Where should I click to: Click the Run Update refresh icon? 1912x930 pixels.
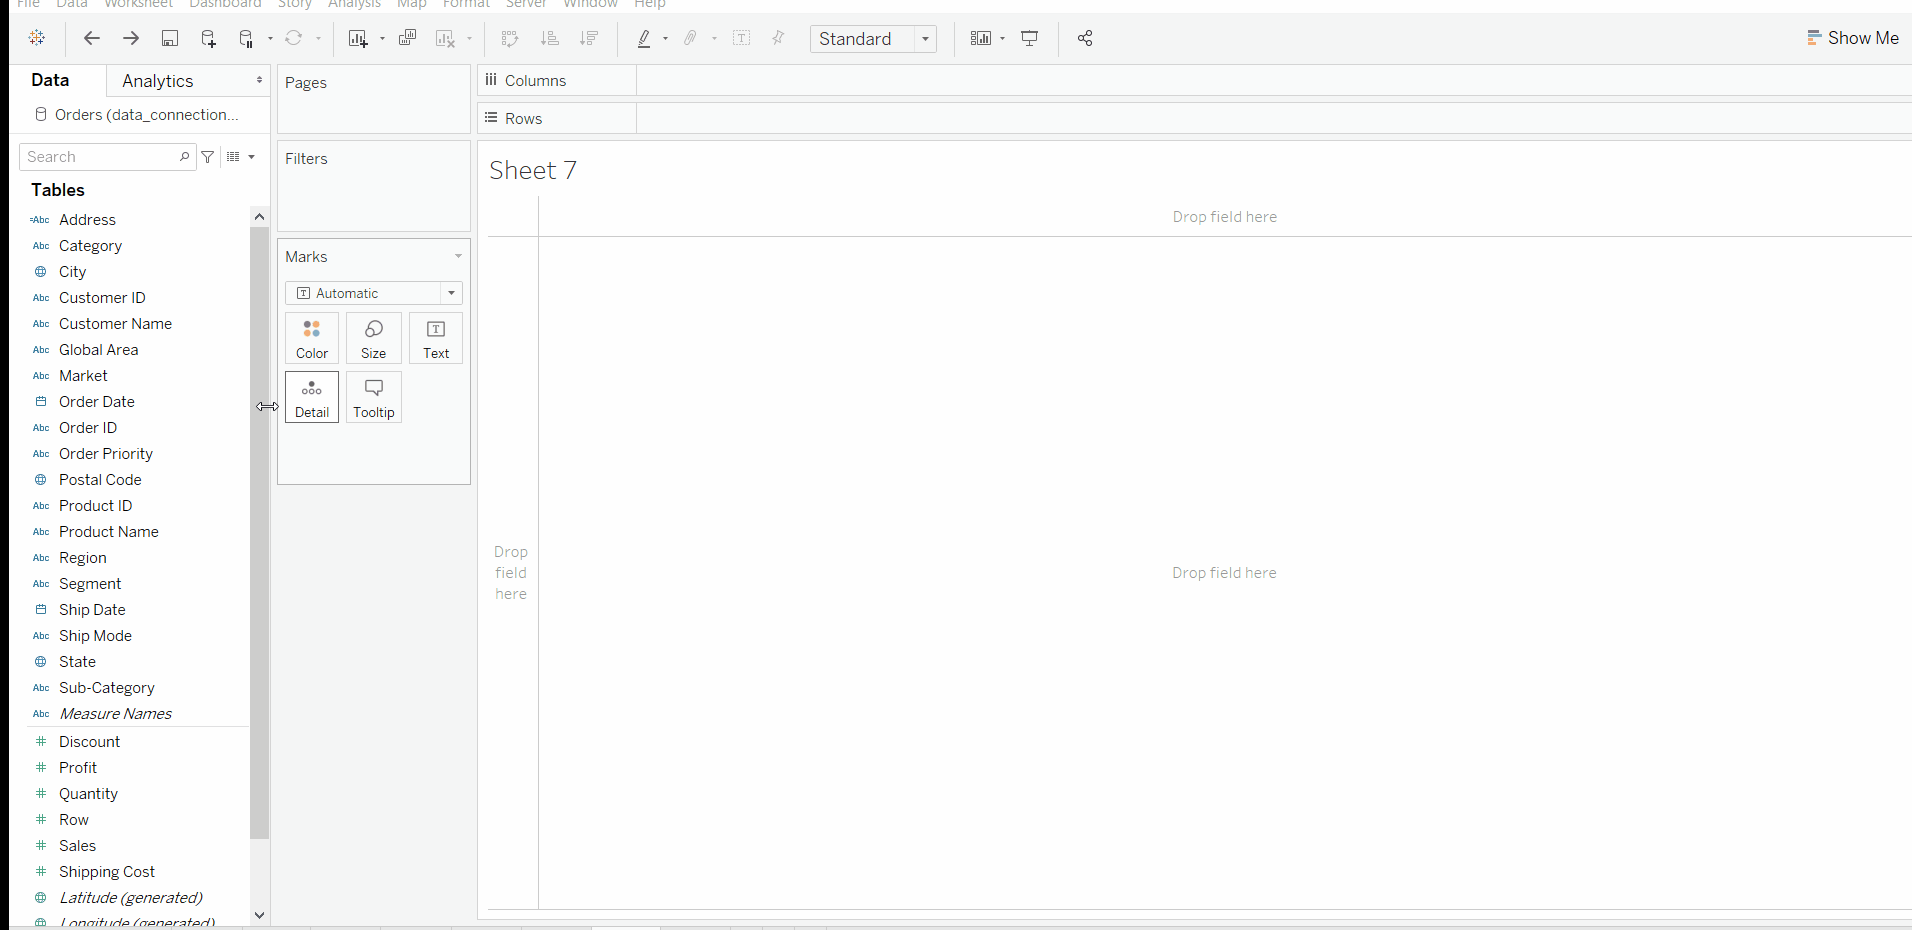(x=294, y=38)
